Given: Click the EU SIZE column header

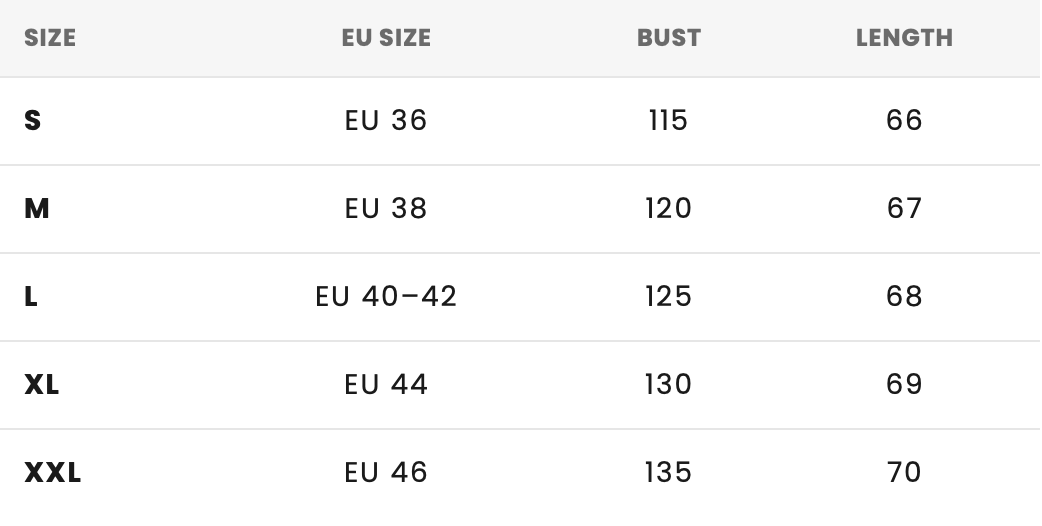Looking at the screenshot, I should (x=386, y=38).
